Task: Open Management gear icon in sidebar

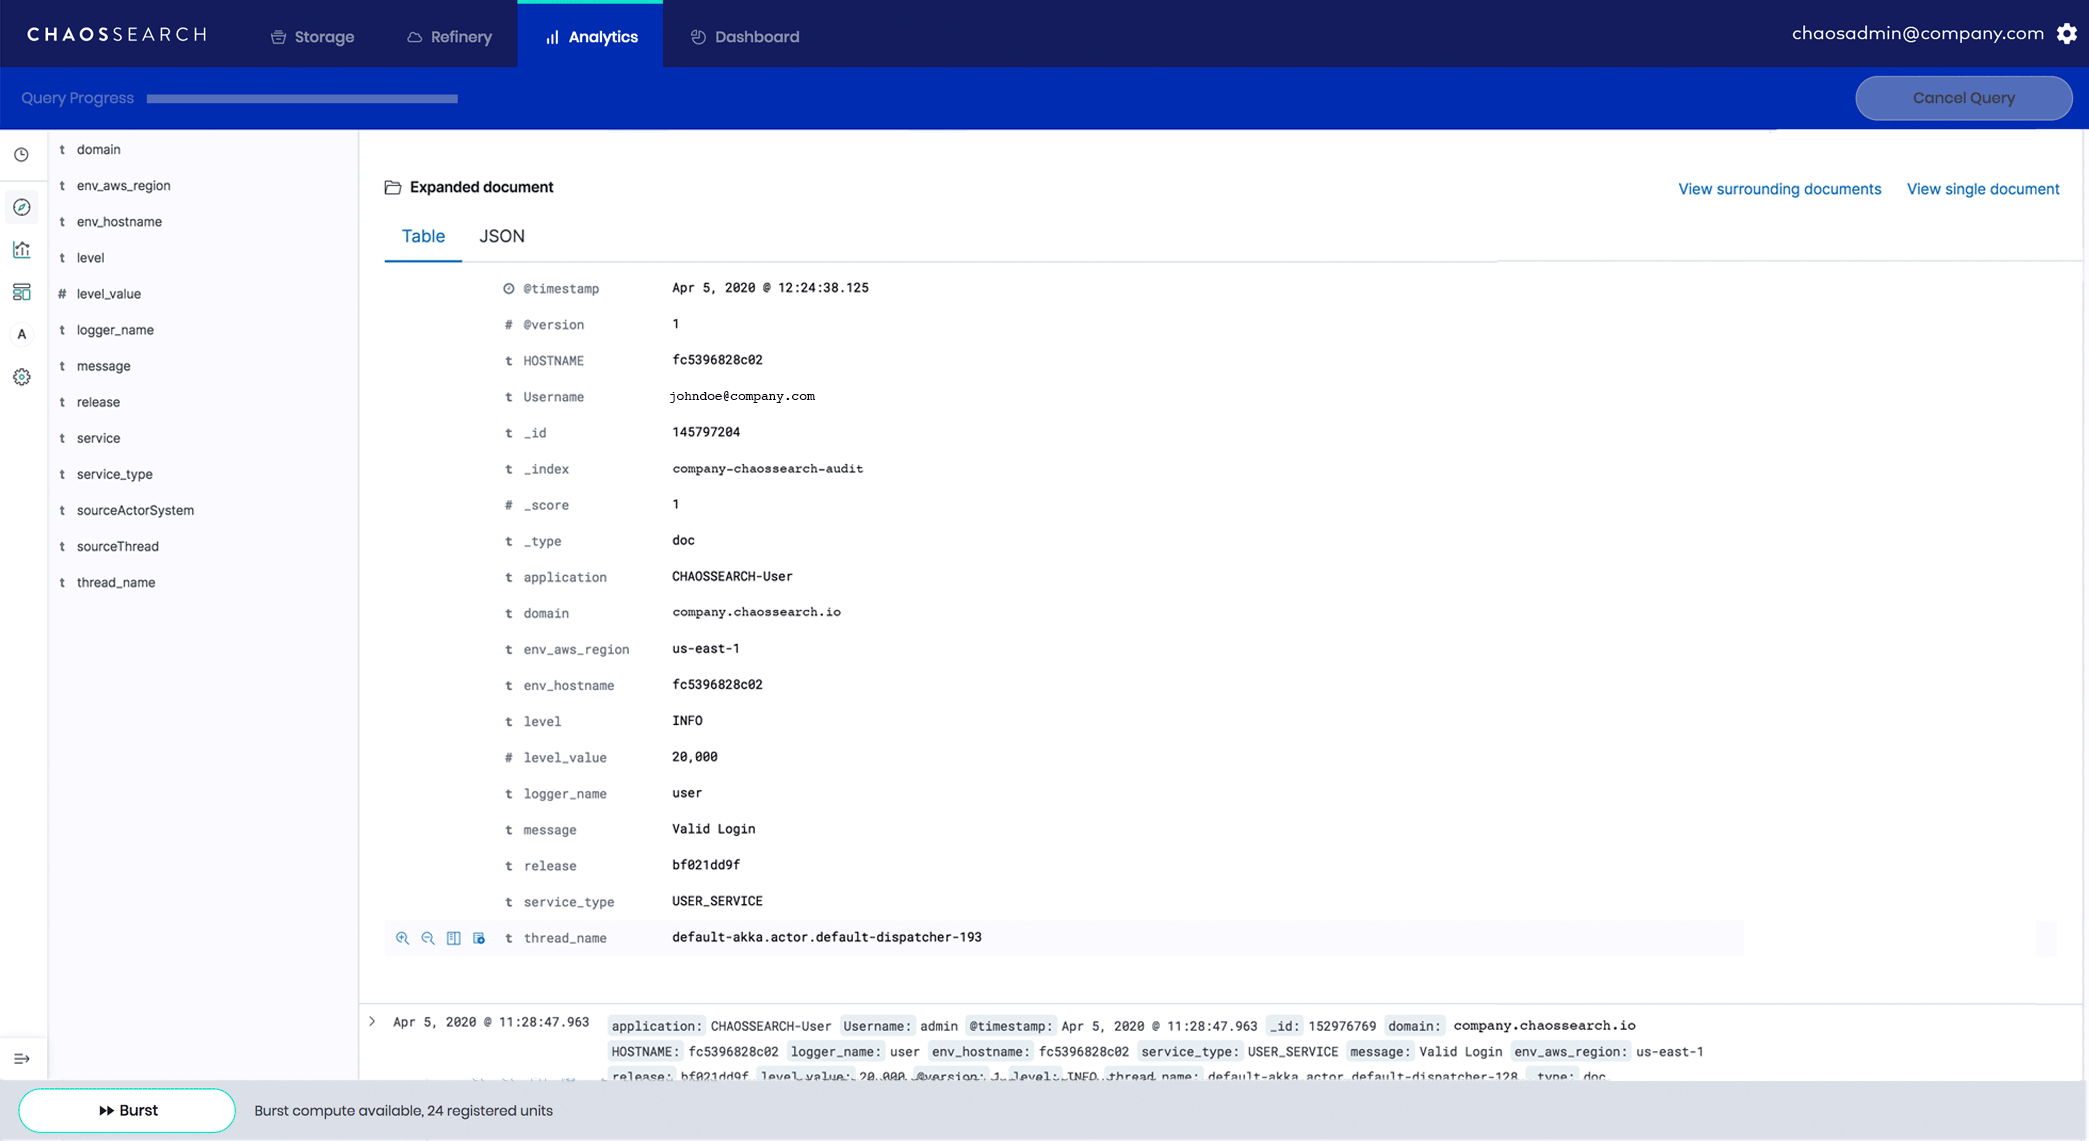Action: click(x=21, y=377)
